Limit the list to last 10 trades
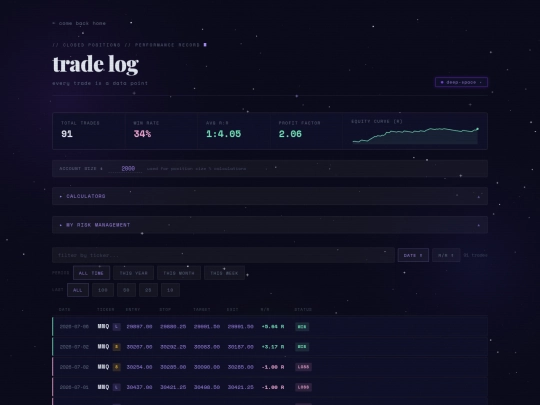The width and height of the screenshot is (540, 405). pos(170,290)
